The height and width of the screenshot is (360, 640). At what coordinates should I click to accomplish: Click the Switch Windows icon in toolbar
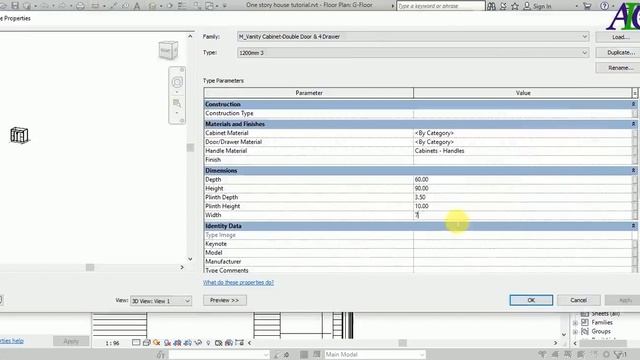210,6
